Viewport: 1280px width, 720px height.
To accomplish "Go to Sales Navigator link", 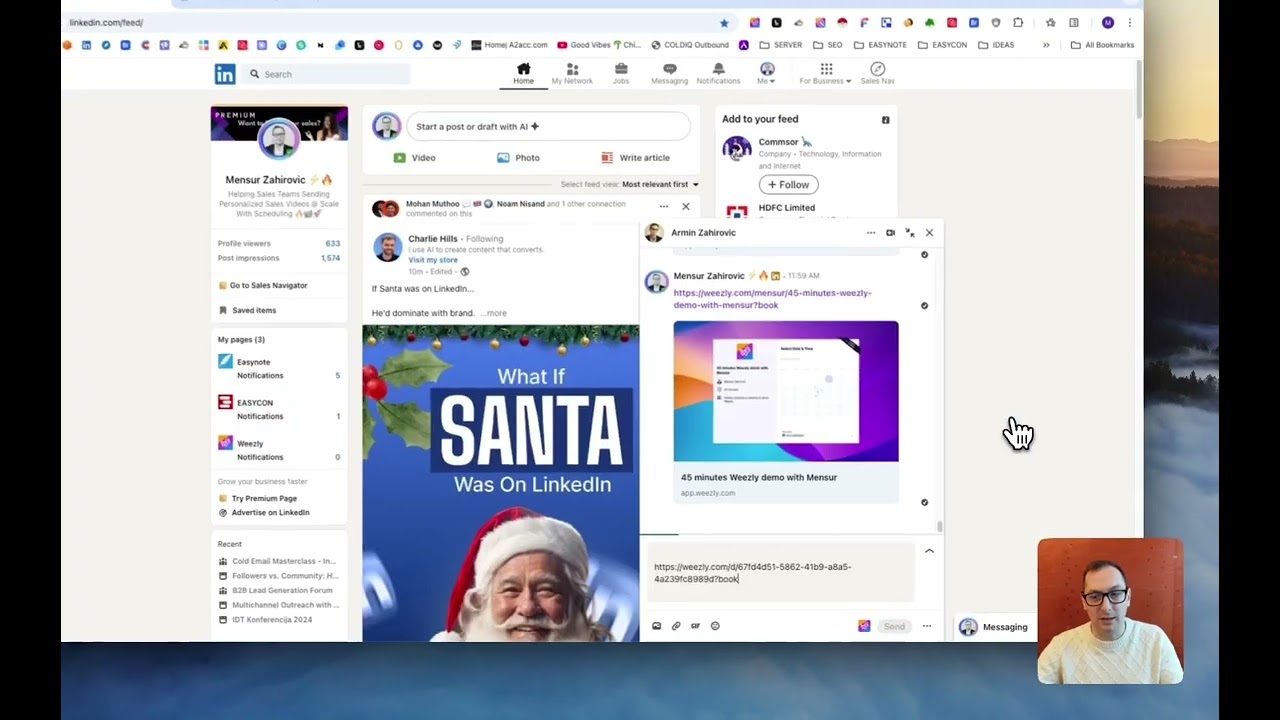I will coord(268,286).
